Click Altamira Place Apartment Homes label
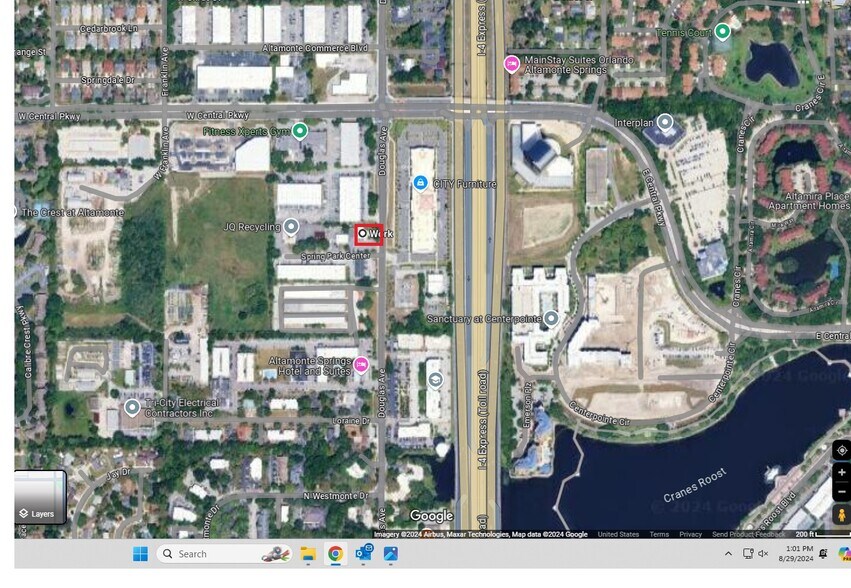The image size is (851, 588). [809, 201]
